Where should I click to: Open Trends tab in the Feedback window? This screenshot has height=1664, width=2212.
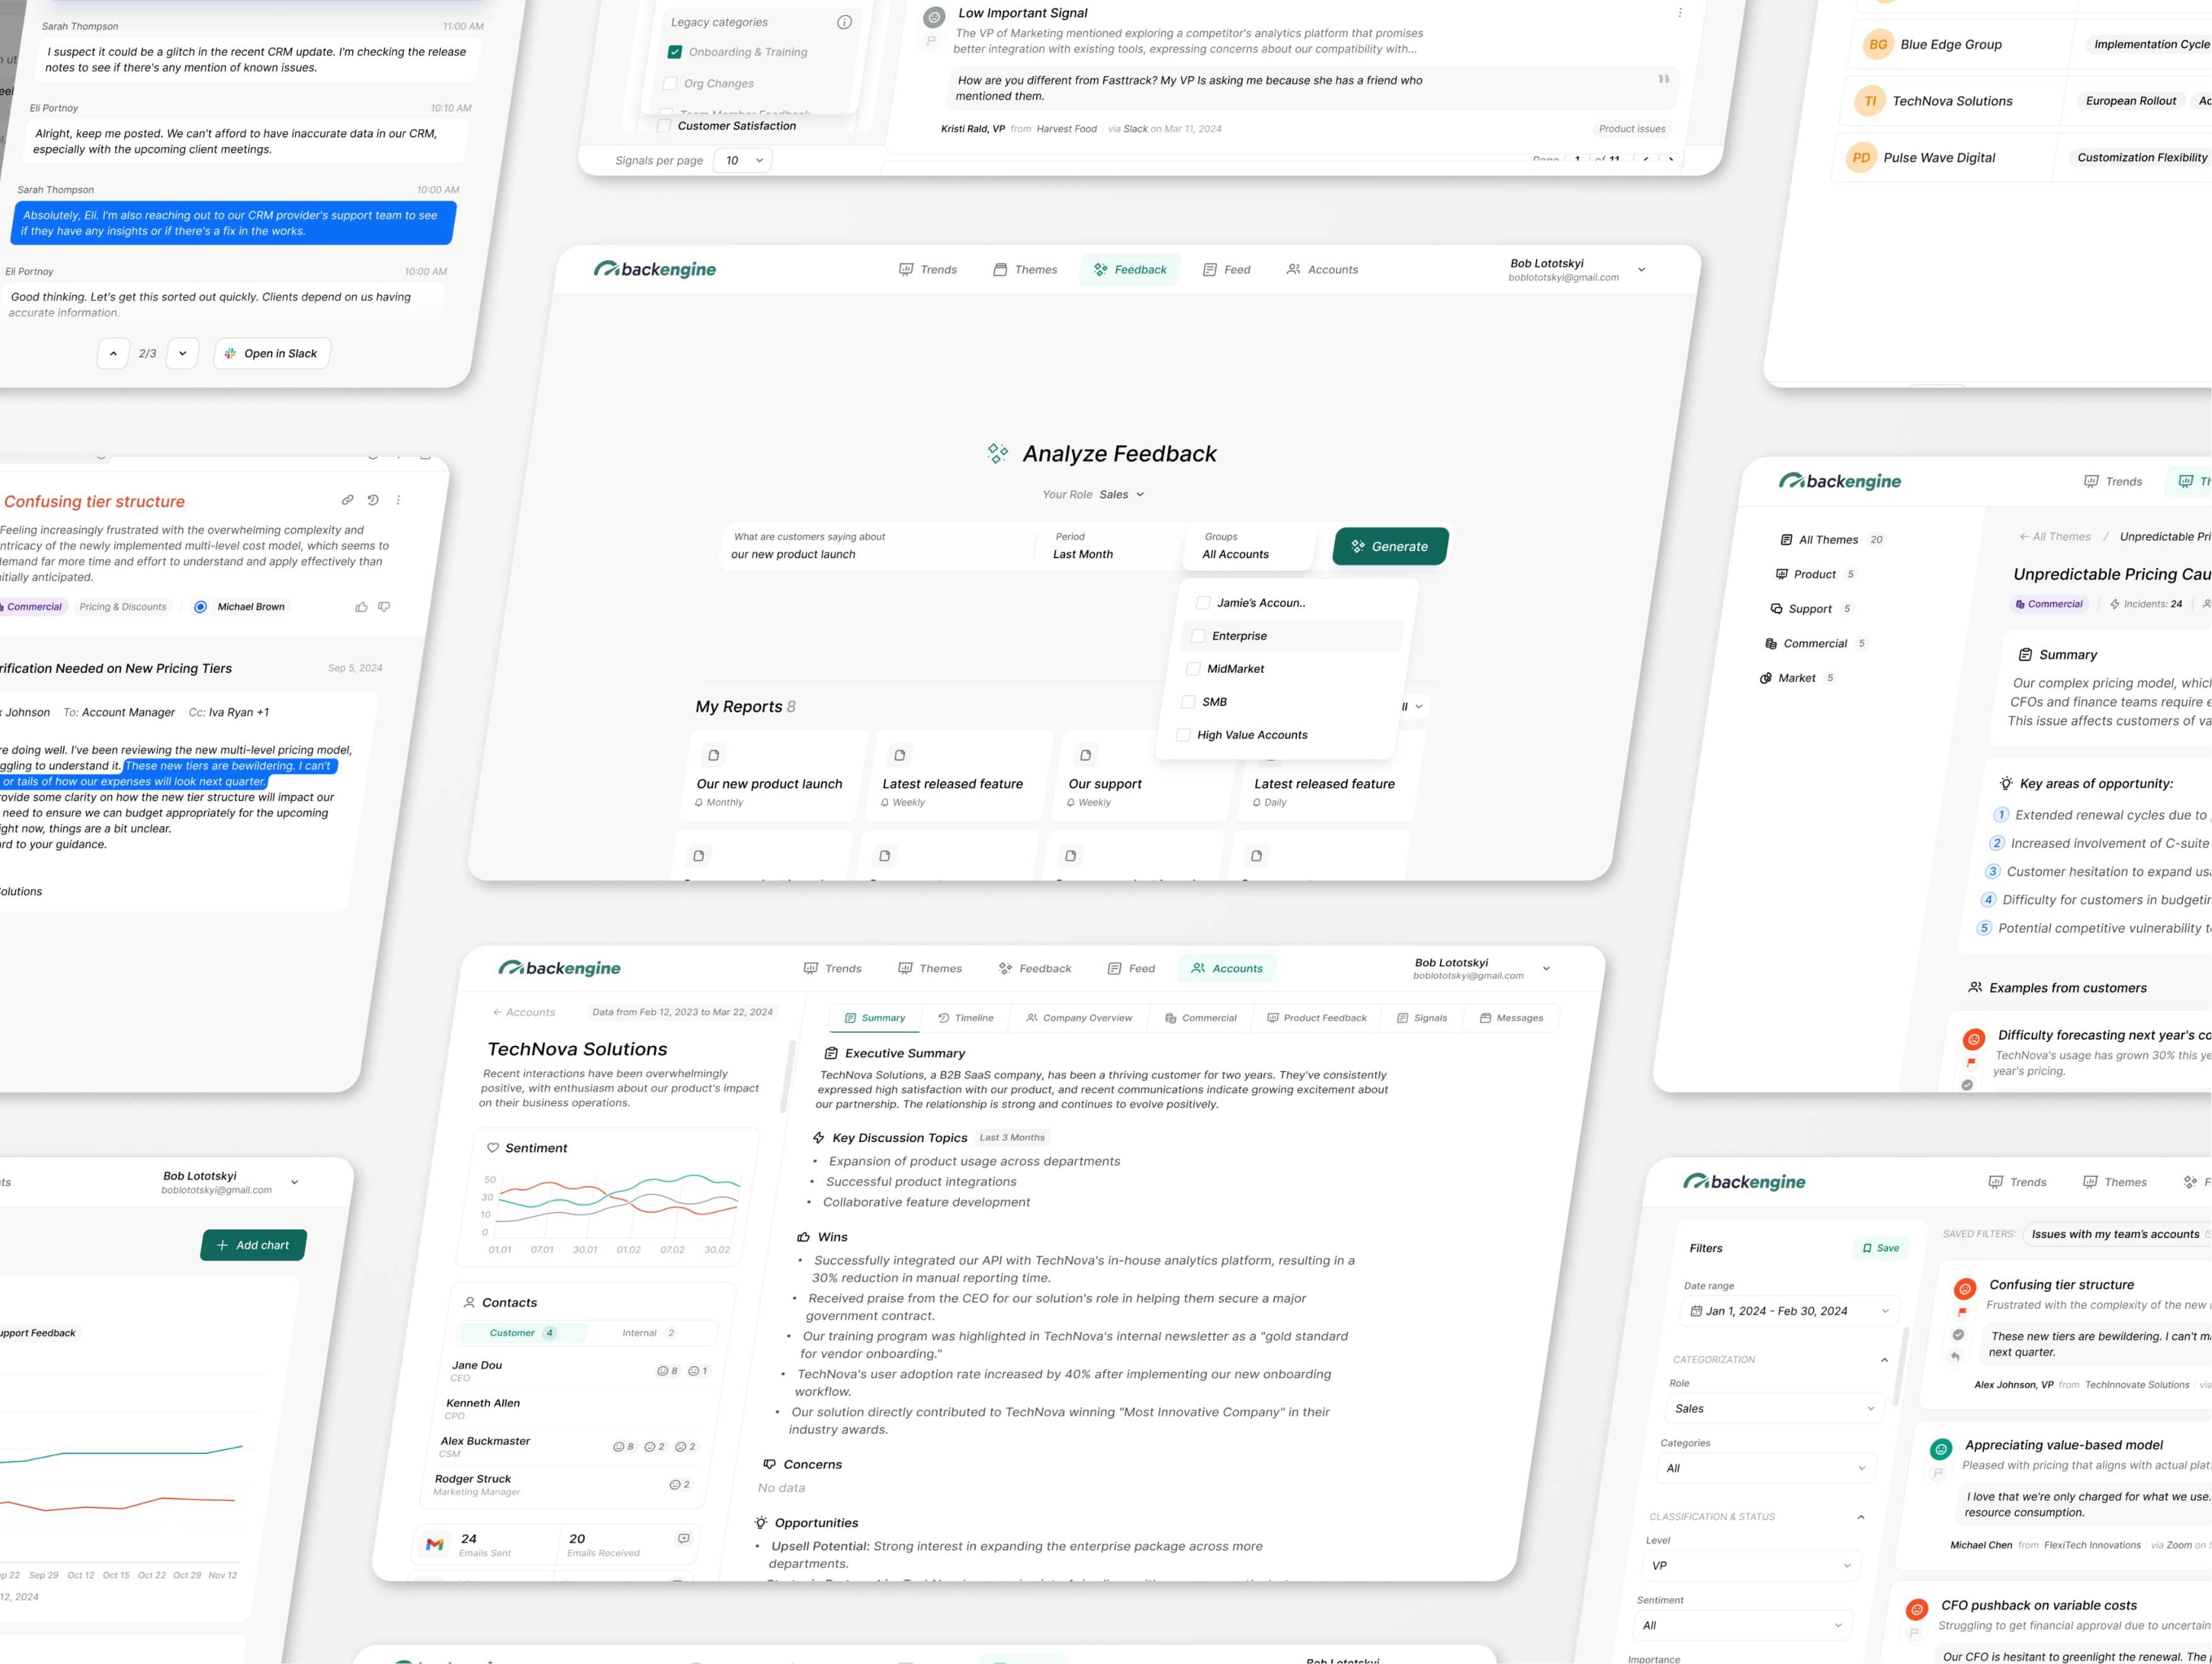tap(928, 269)
